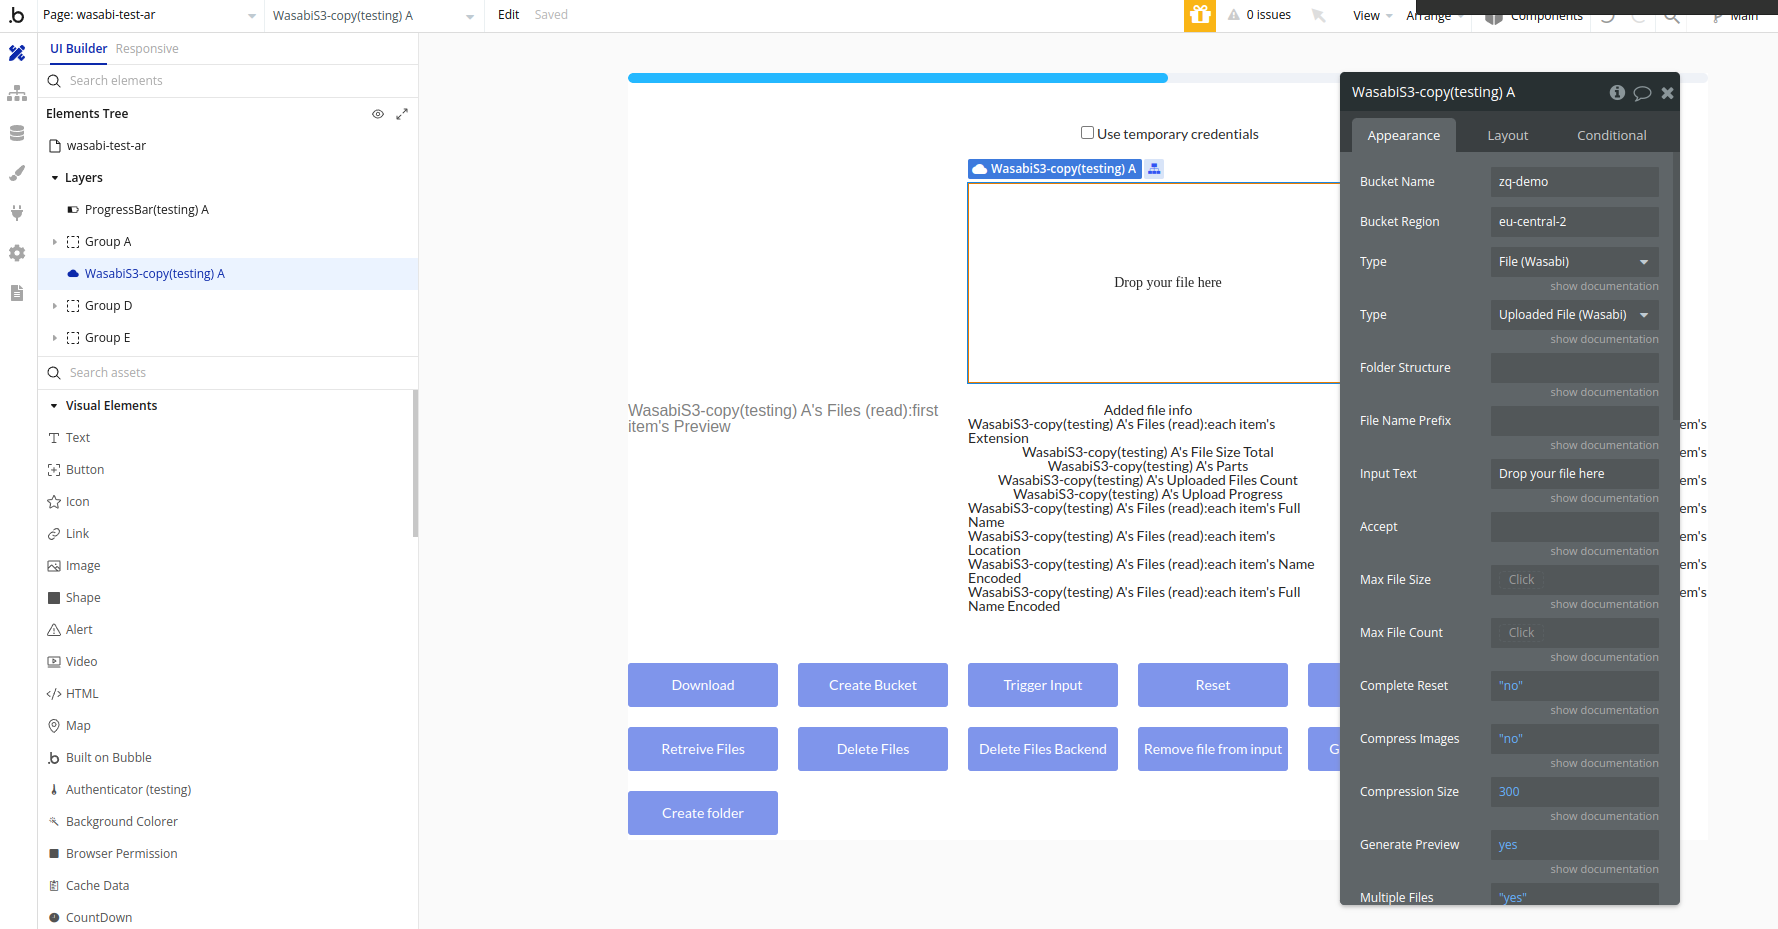Open the Conditional tab

pyautogui.click(x=1611, y=135)
